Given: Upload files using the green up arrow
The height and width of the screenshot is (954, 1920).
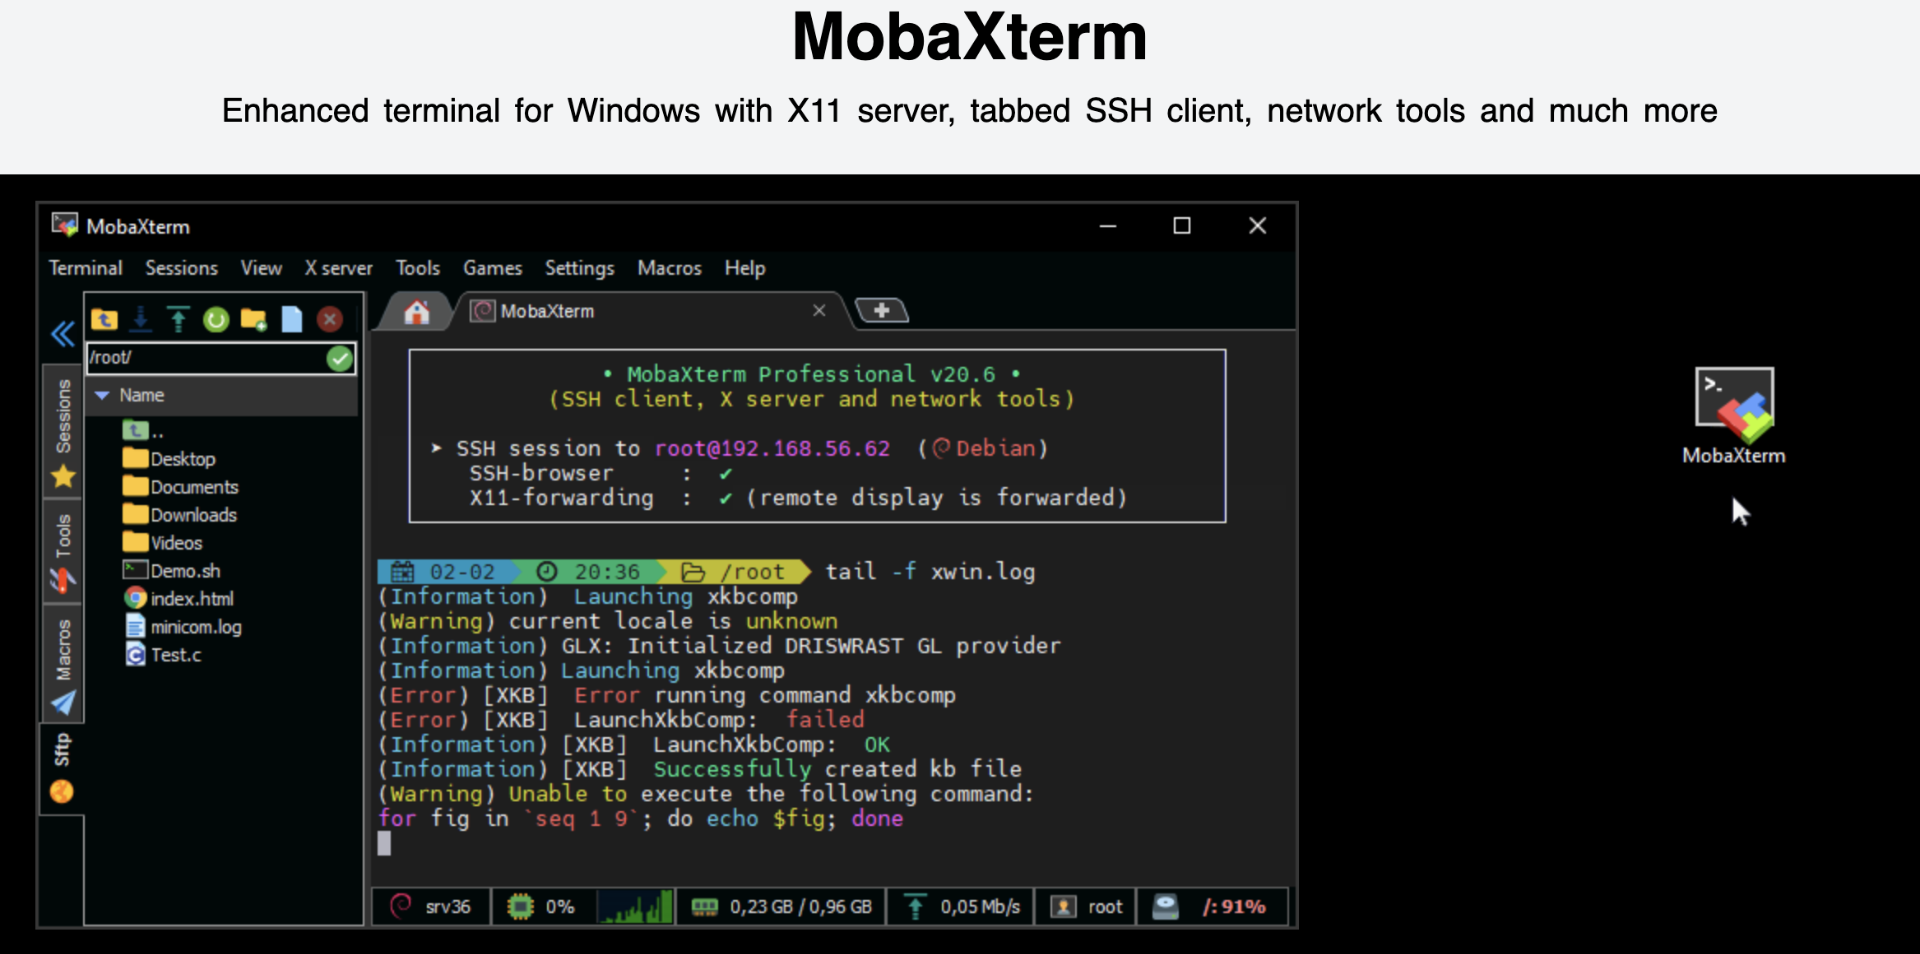Looking at the screenshot, I should tap(178, 320).
